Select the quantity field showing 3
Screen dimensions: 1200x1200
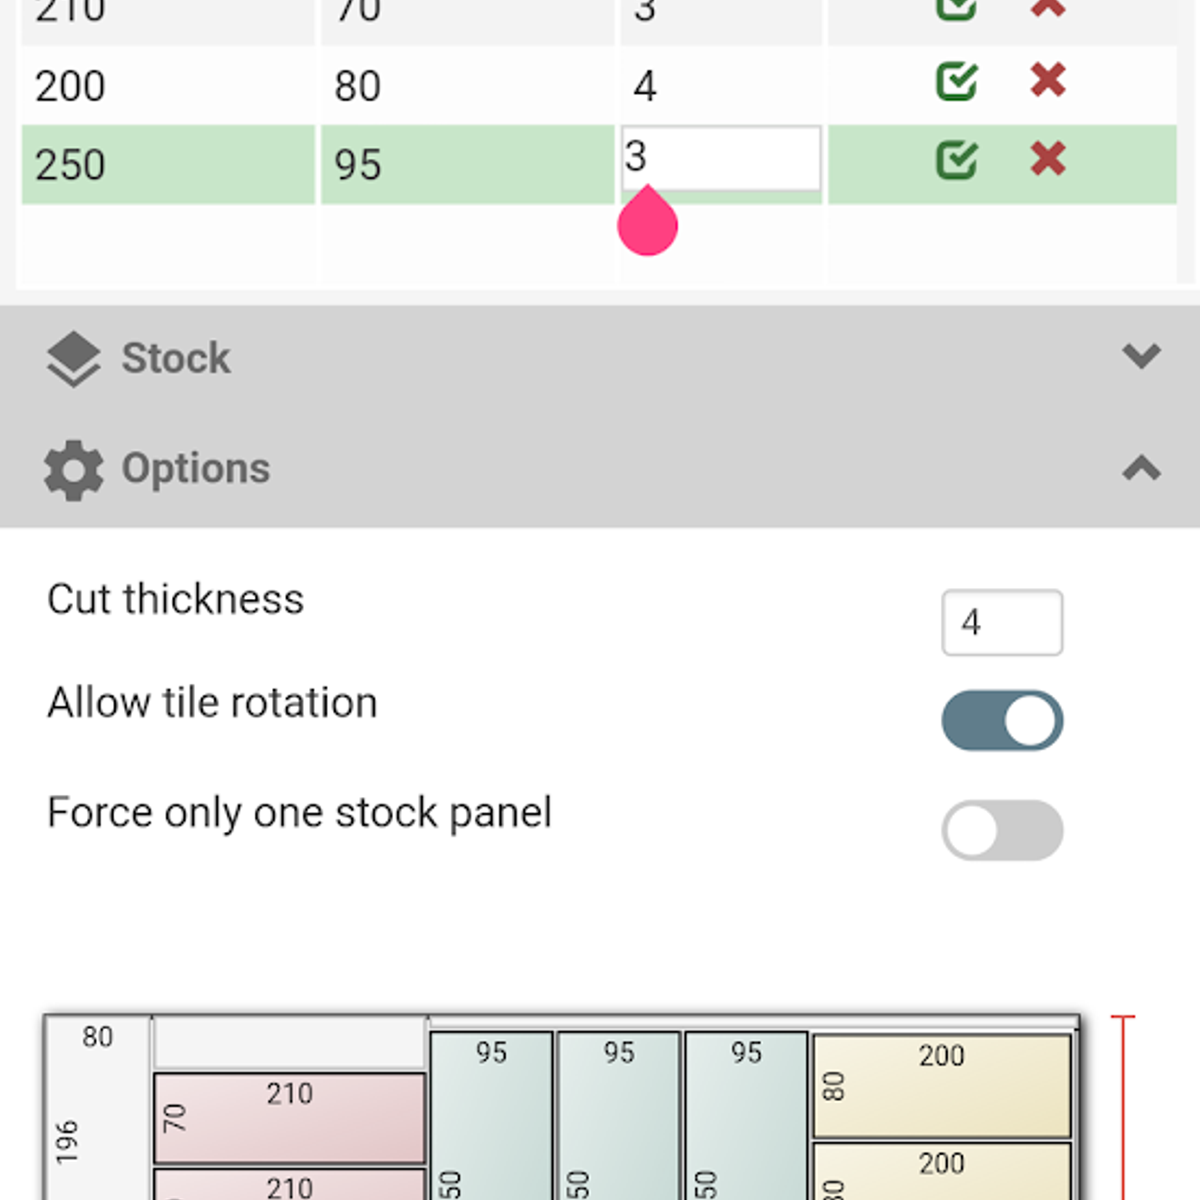pyautogui.click(x=719, y=159)
